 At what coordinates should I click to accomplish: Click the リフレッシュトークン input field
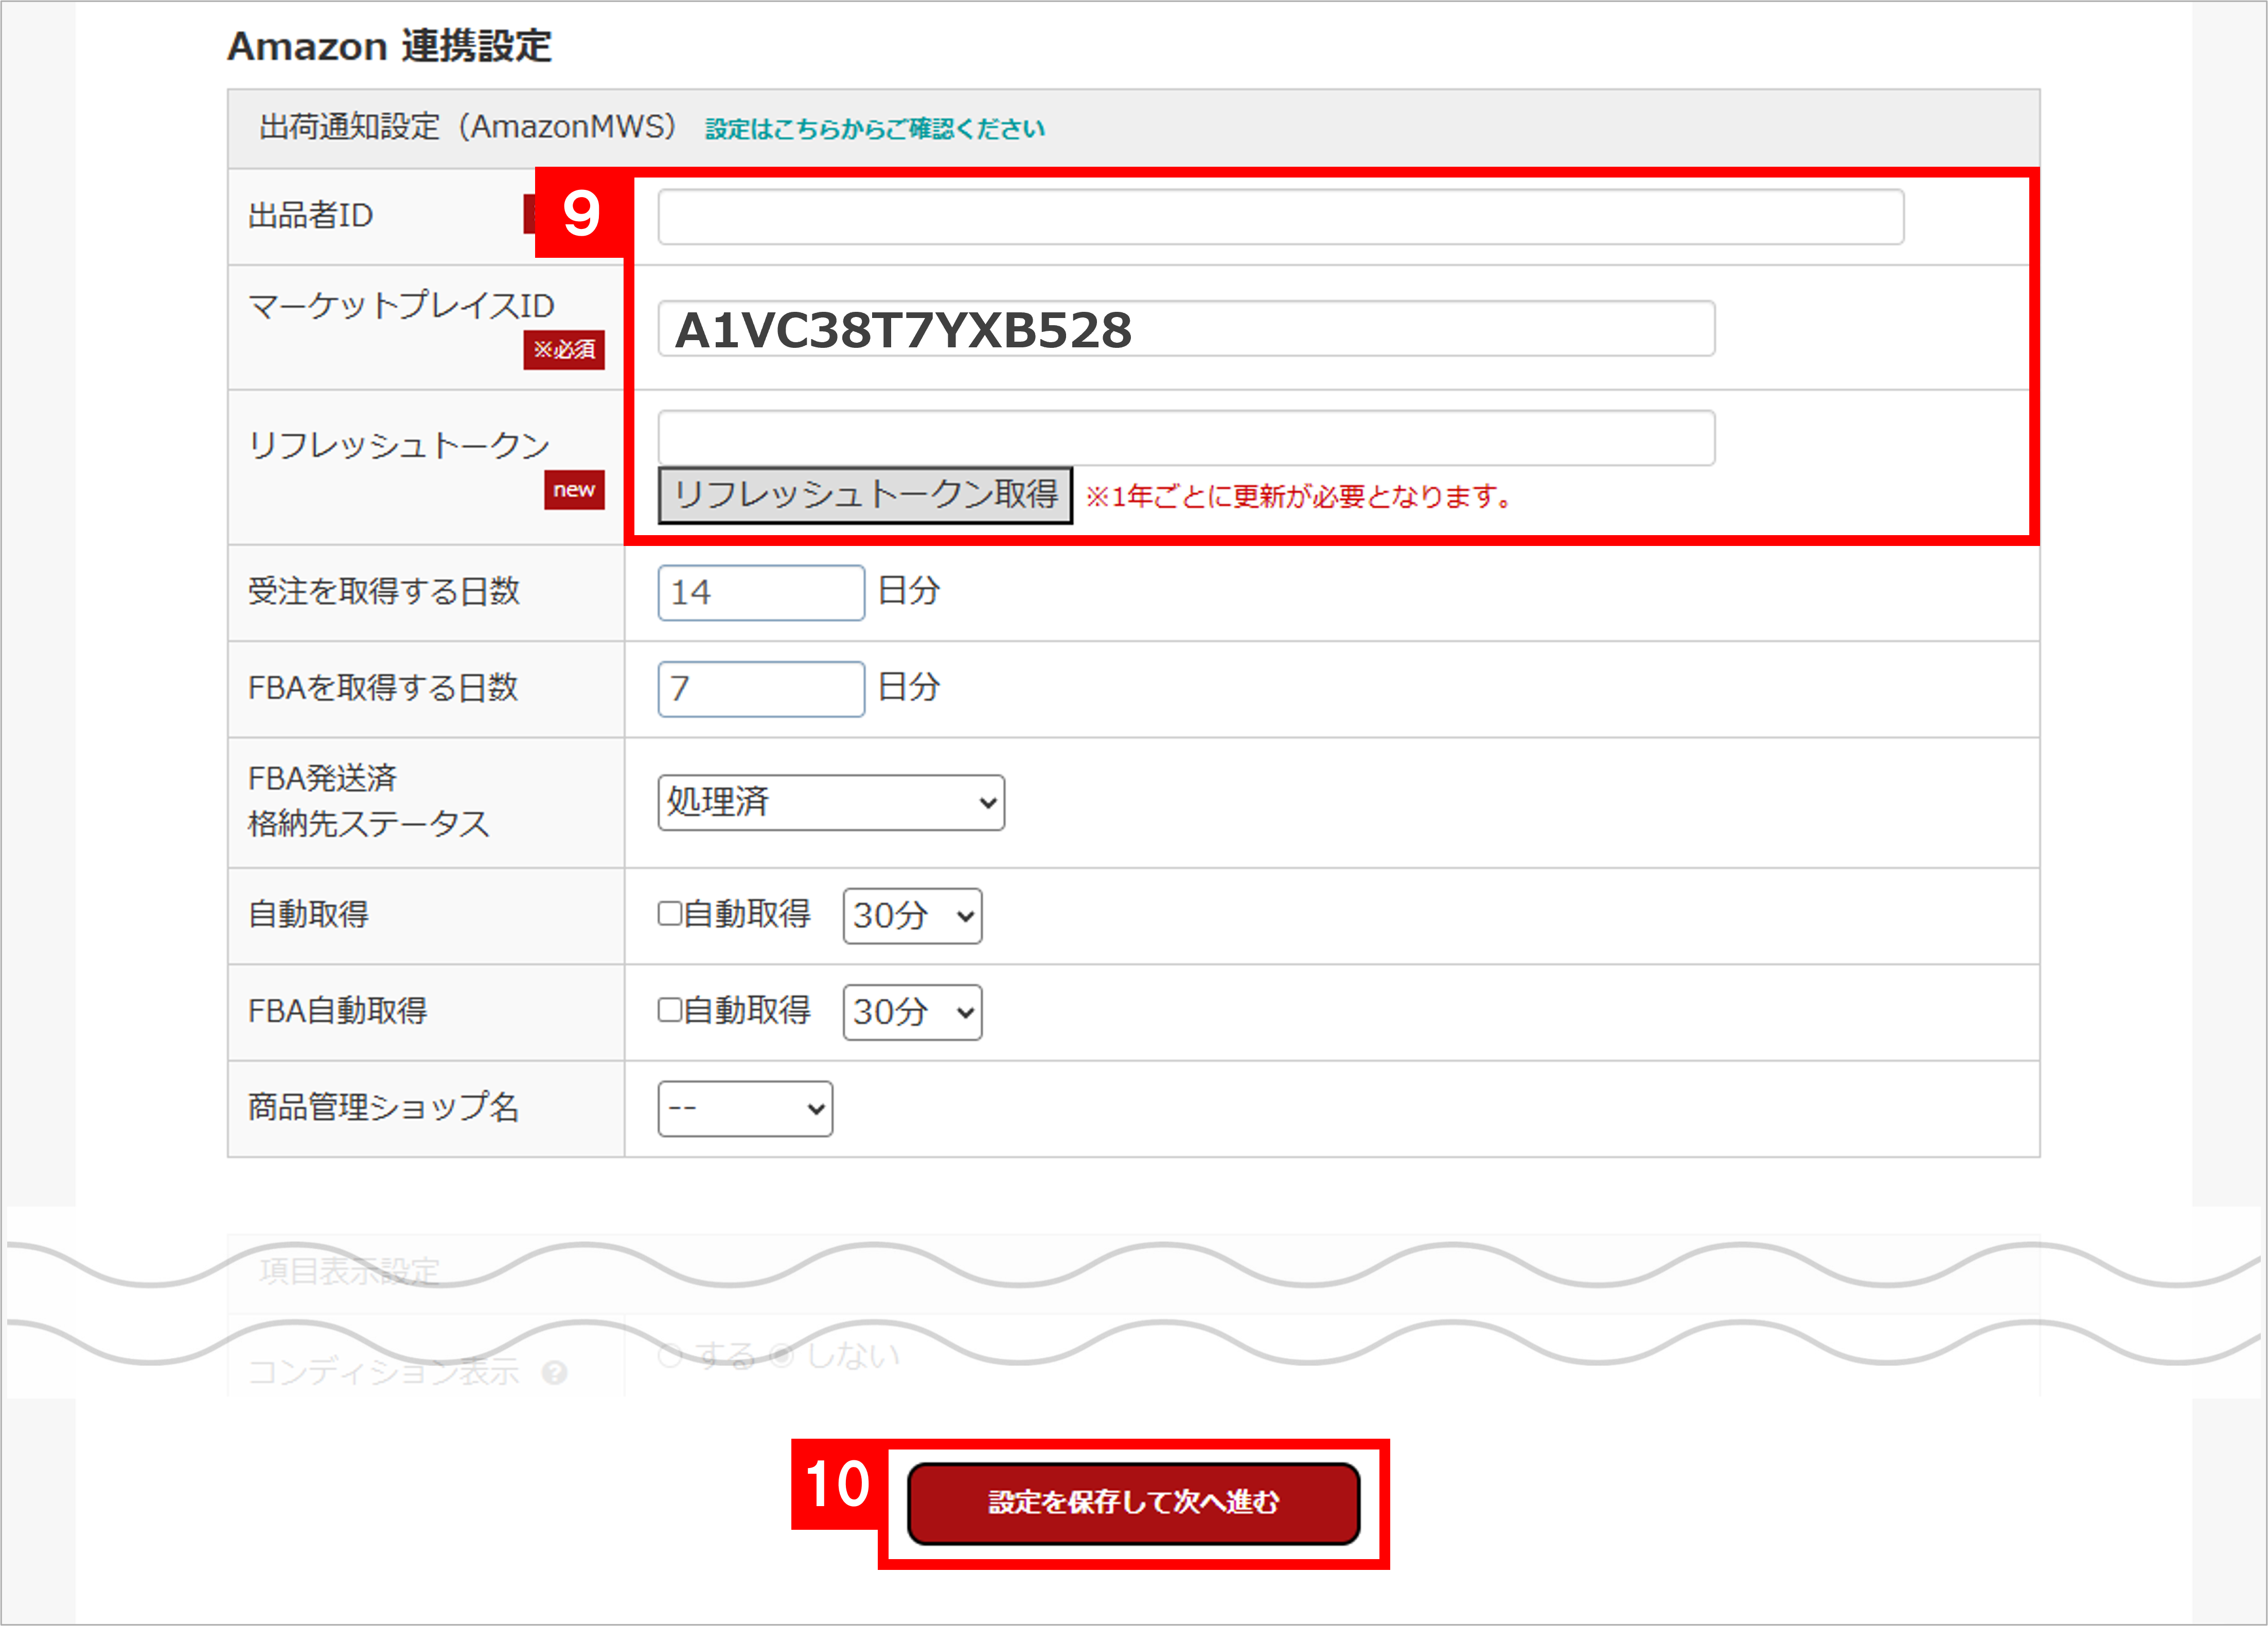[x=1186, y=438]
